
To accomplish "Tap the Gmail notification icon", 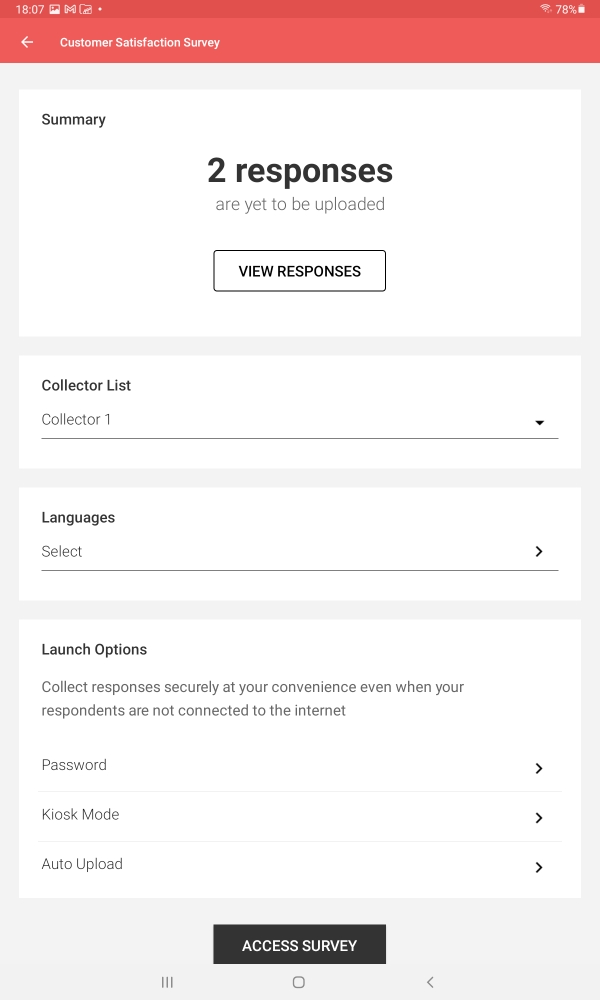I will pos(70,9).
